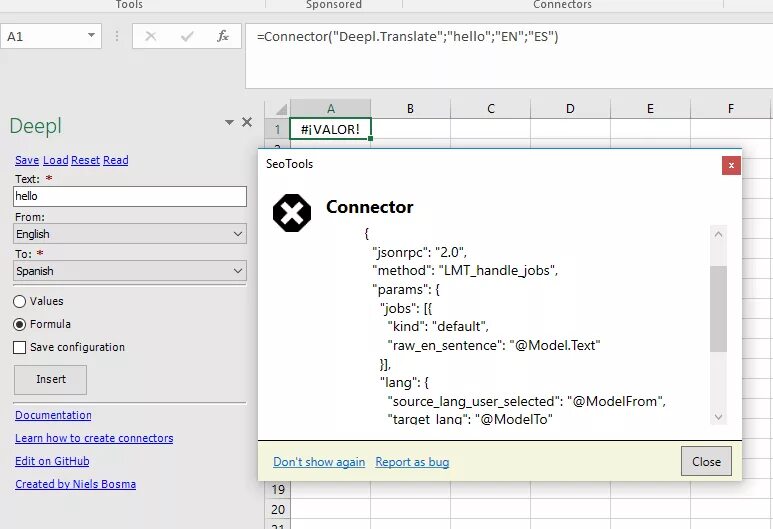
Task: Click the "source_lang_user_selected" line
Action: coord(526,401)
